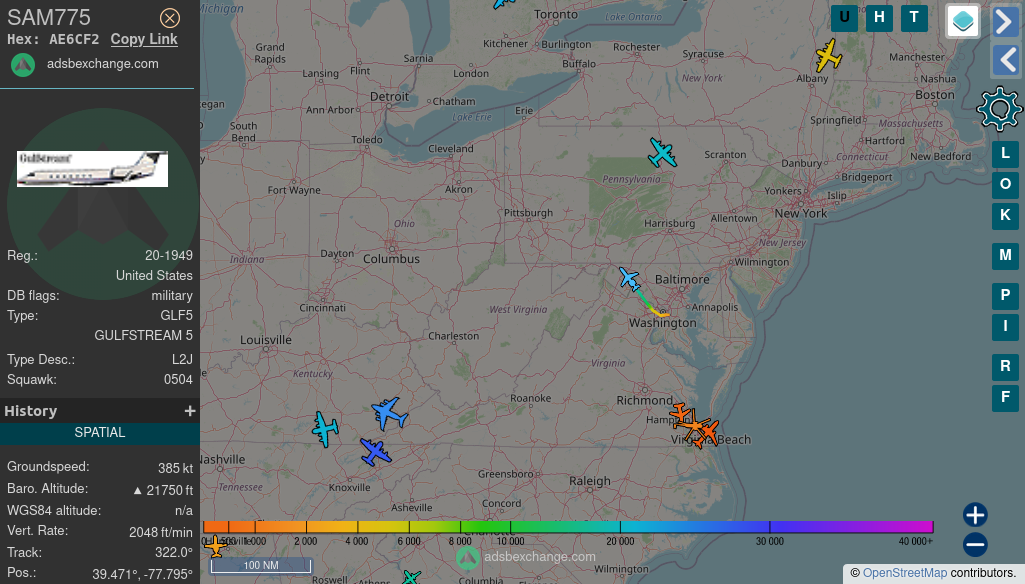The height and width of the screenshot is (584, 1025).
Task: Toggle the K map button
Action: (x=1005, y=215)
